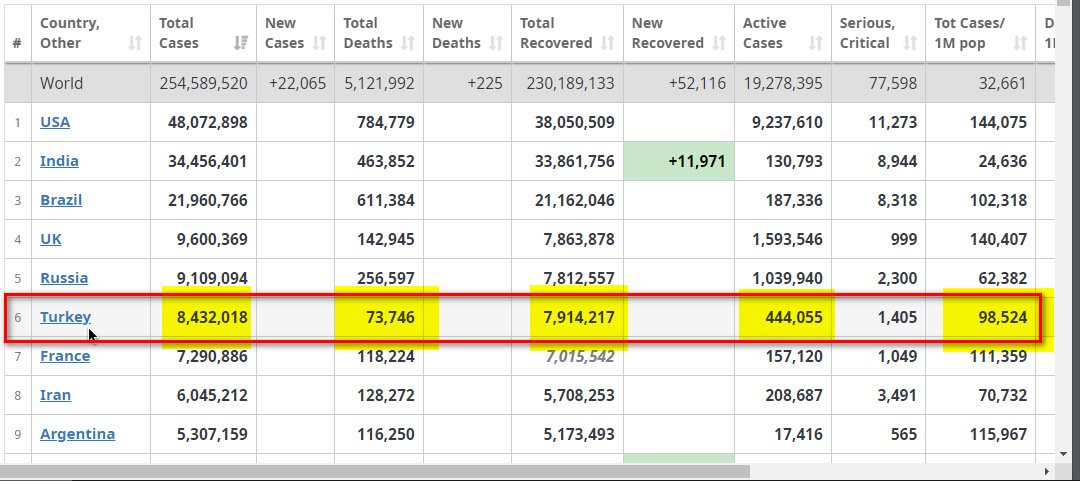
Task: Select USA cases per million 144,075
Action: [x=998, y=122]
